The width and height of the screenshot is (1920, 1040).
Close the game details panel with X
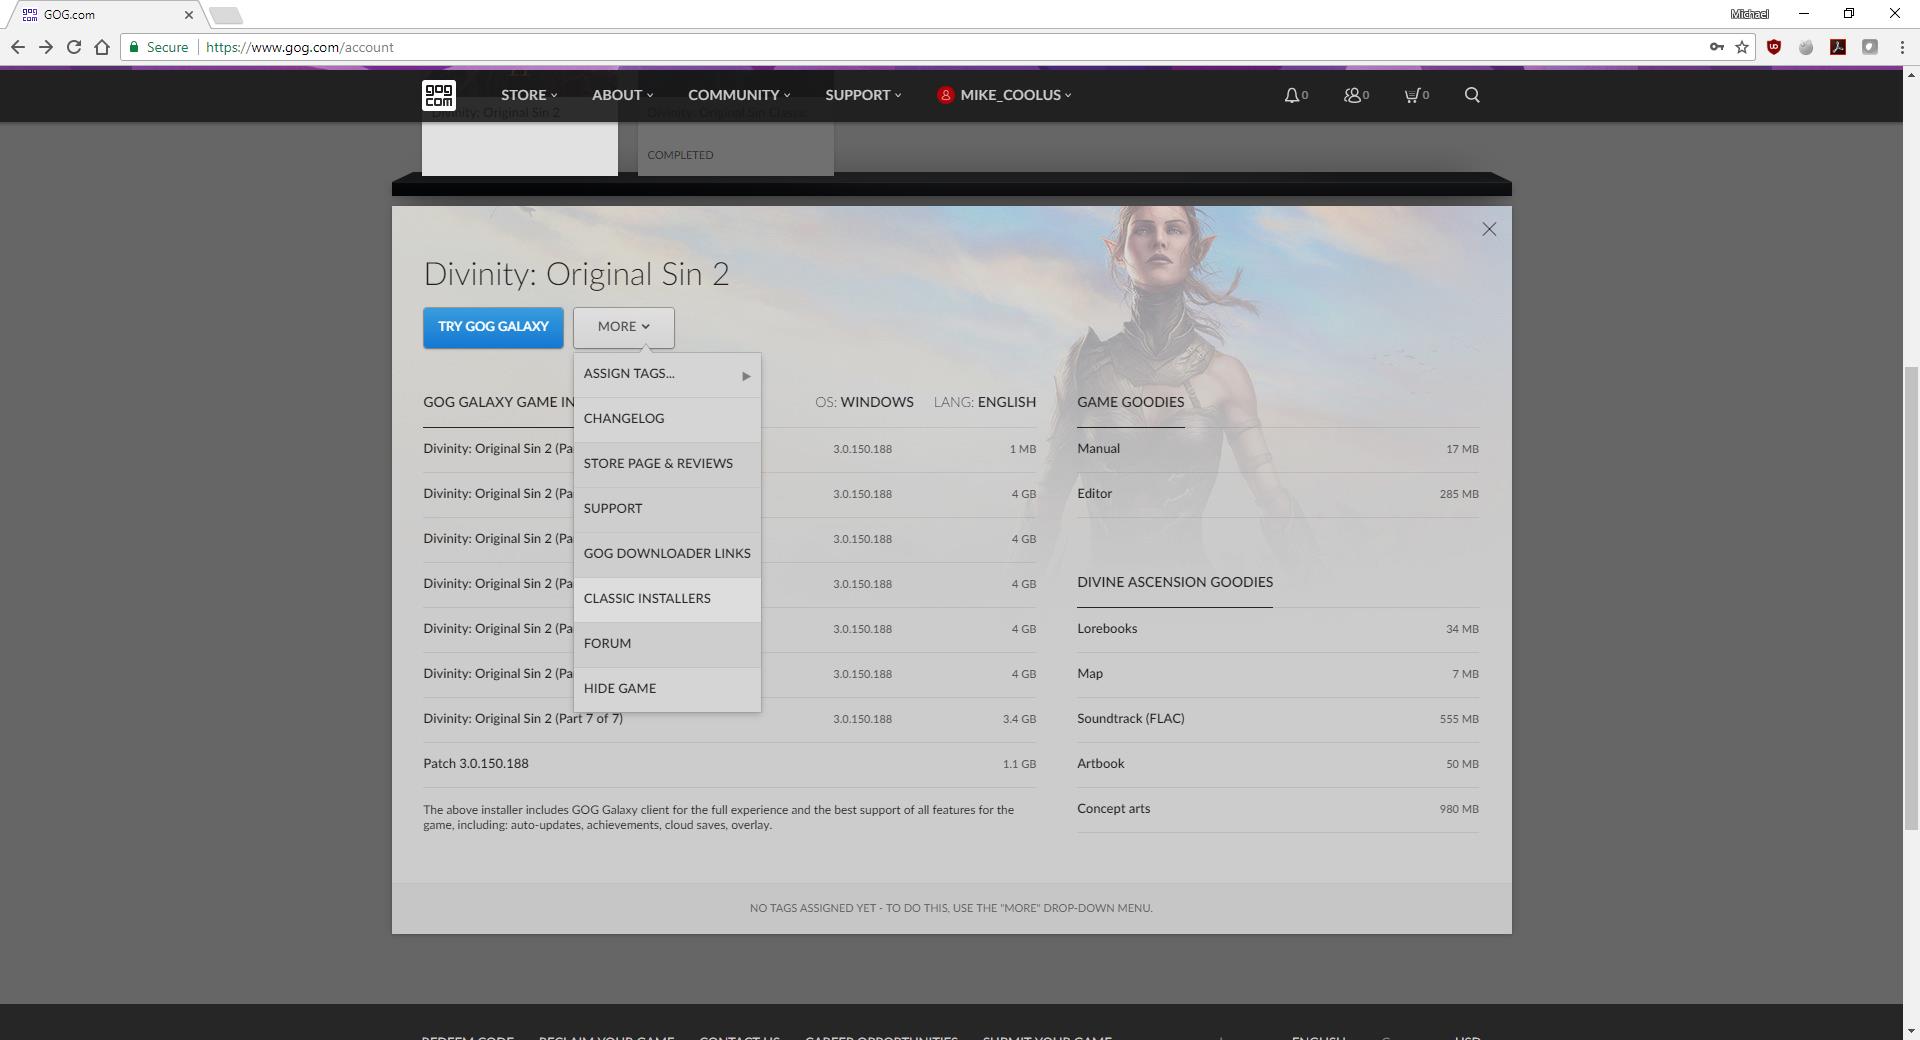[1489, 229]
